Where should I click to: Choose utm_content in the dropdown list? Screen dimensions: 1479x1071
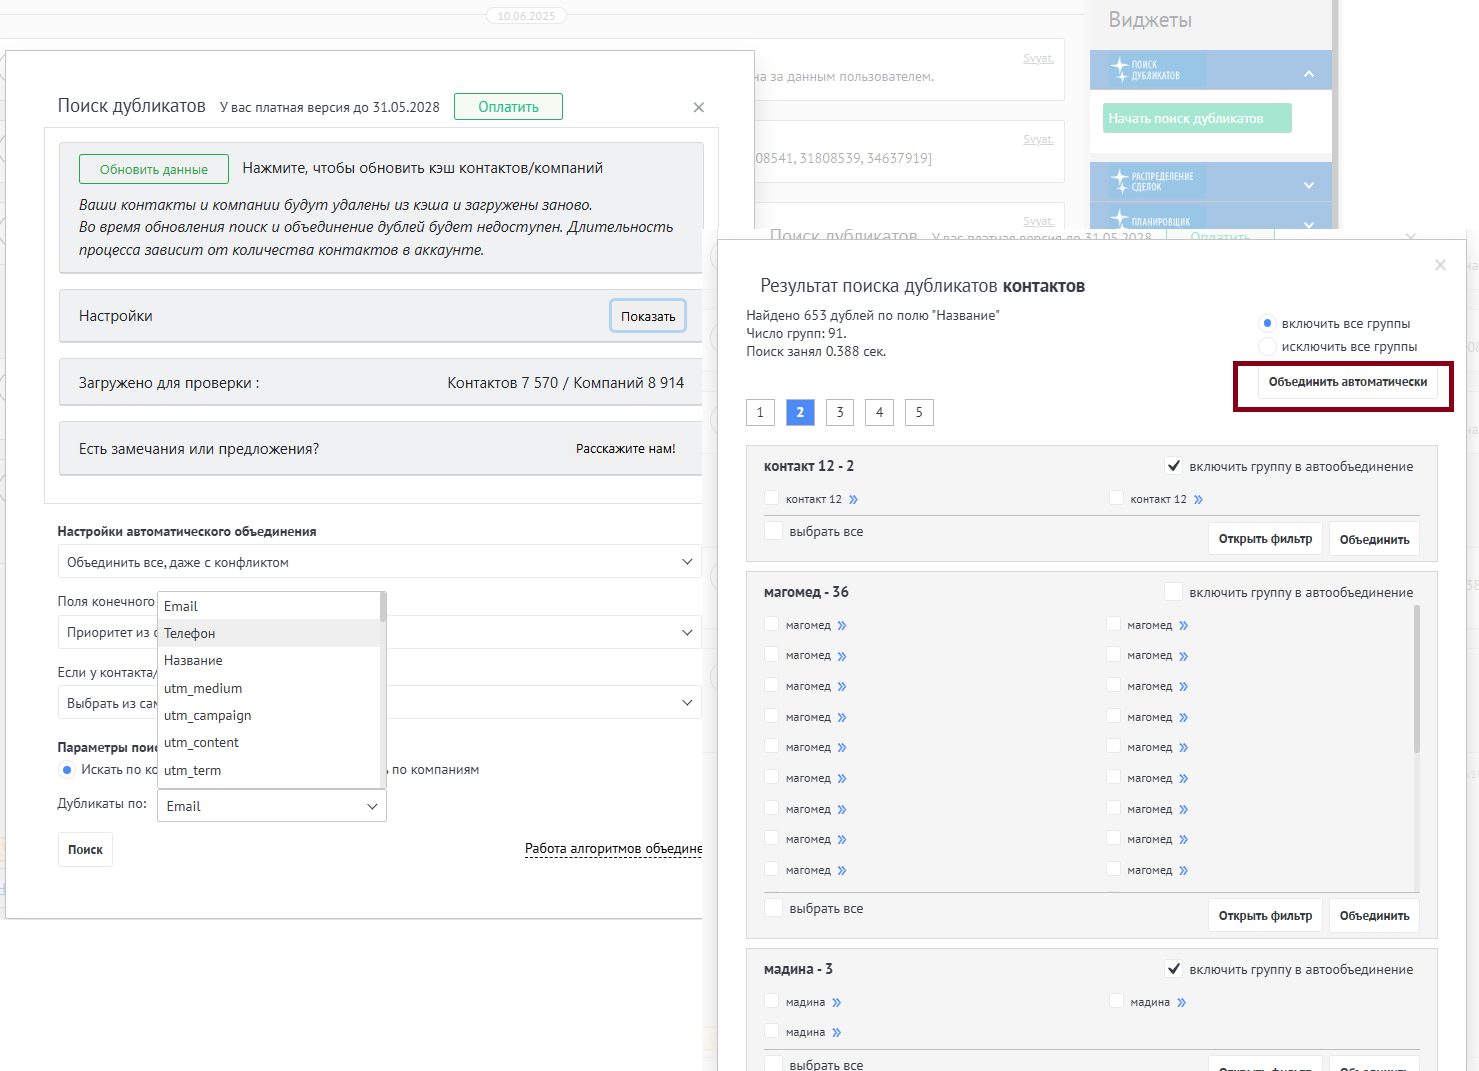click(269, 742)
